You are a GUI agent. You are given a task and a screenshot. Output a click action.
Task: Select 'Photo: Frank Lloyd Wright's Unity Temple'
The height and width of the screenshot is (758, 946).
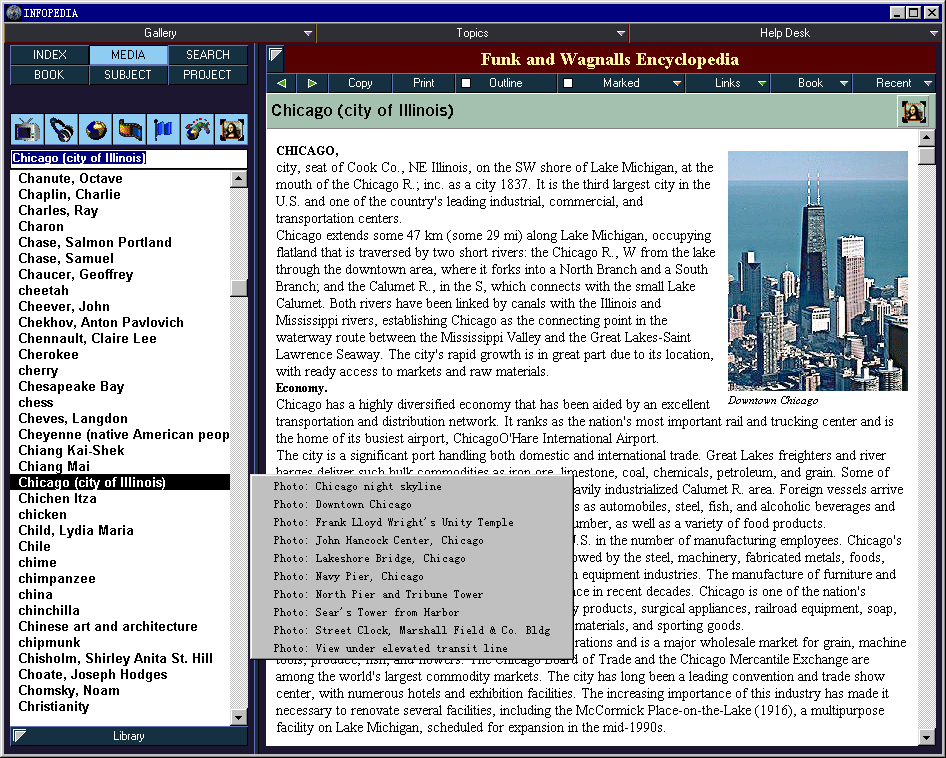pyautogui.click(x=411, y=523)
